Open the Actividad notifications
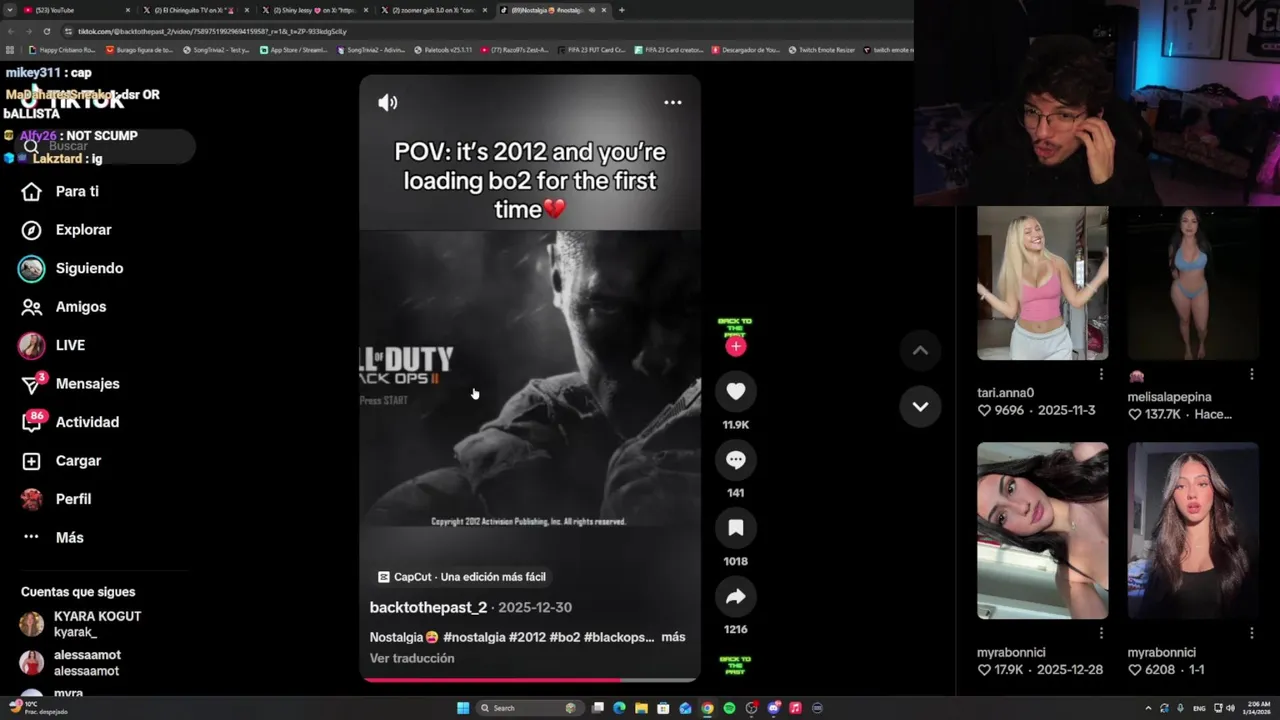1280x720 pixels. [70, 422]
